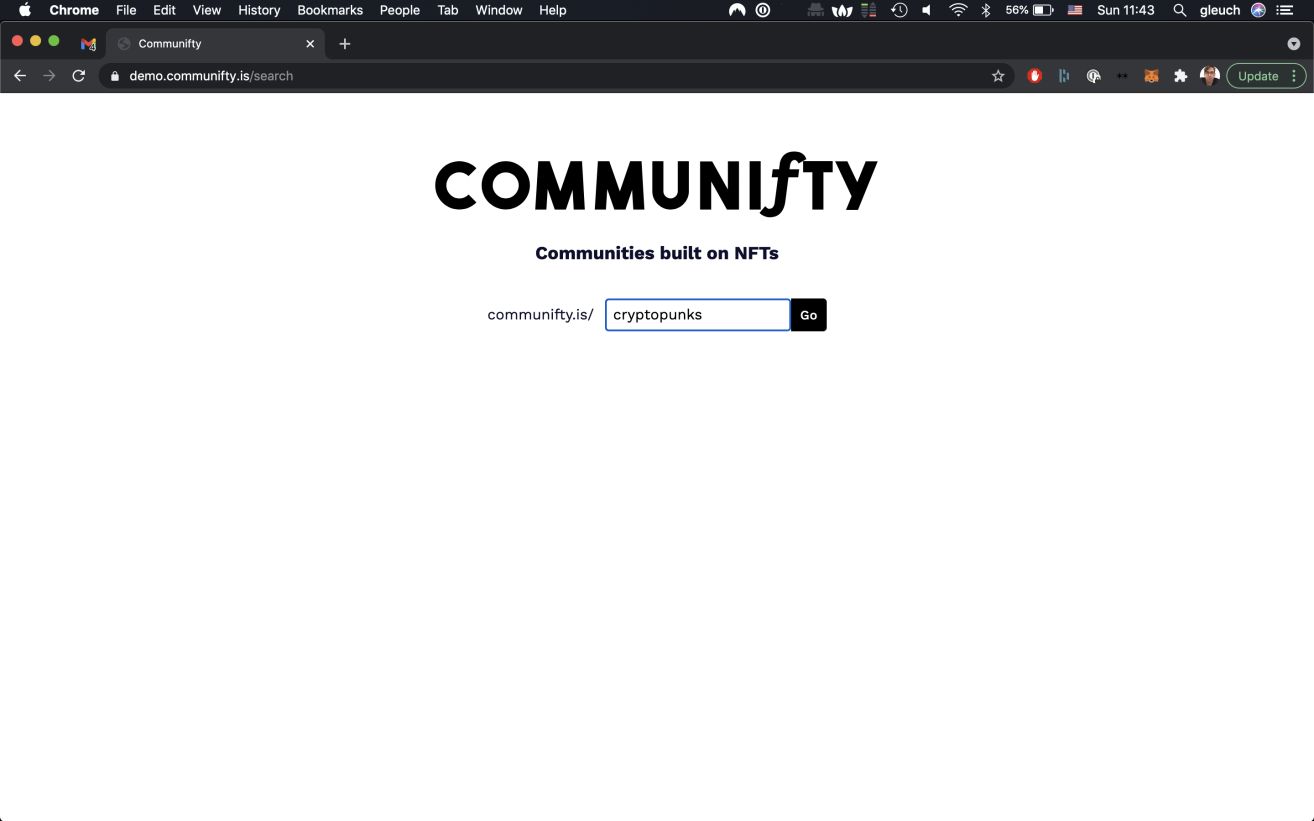Click the lock icon for site information
Viewport: 1314px width, 821px height.
pyautogui.click(x=115, y=76)
